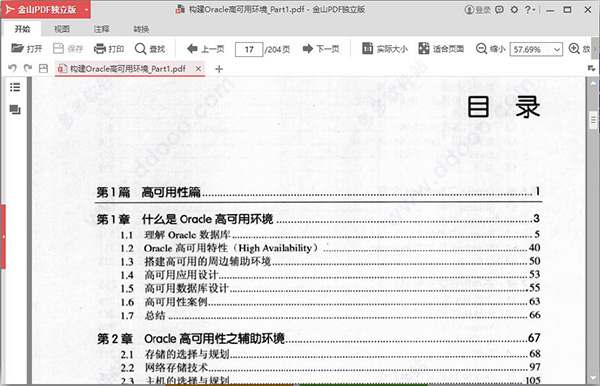The height and width of the screenshot is (386, 600).
Task: Open the settings gear icon
Action: 514,10
